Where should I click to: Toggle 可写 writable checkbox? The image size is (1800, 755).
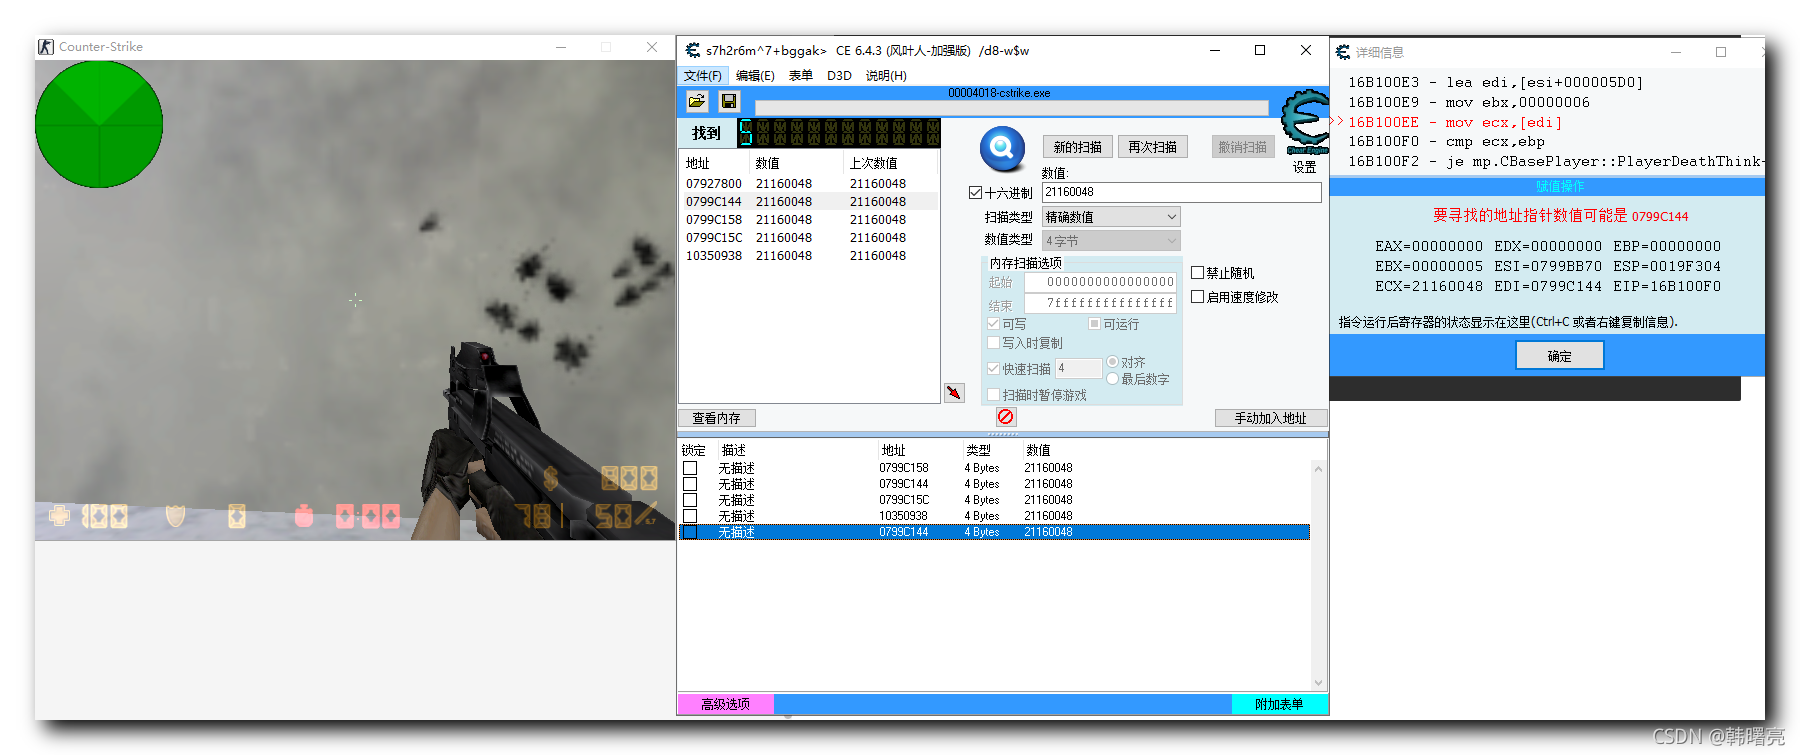pos(993,324)
